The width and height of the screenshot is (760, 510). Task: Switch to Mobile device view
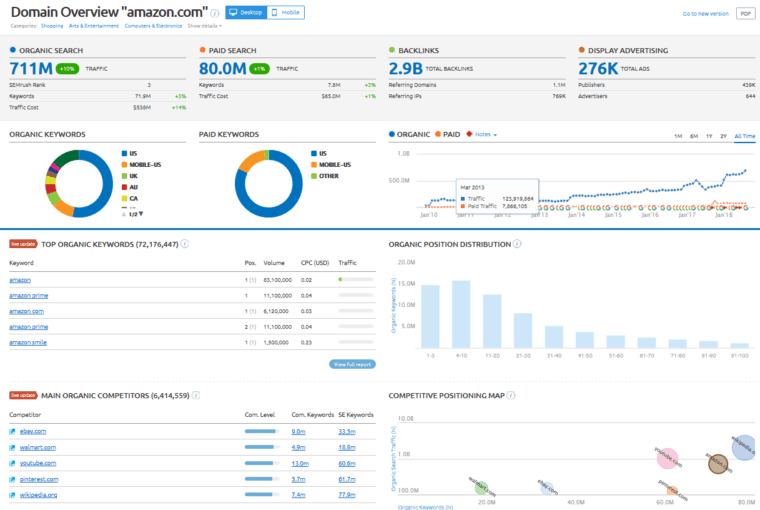pyautogui.click(x=285, y=13)
